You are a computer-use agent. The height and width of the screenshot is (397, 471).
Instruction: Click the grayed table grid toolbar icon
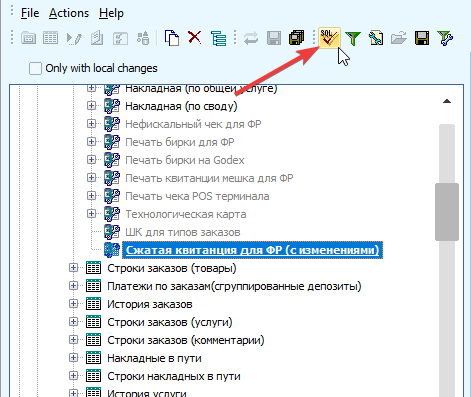pyautogui.click(x=51, y=38)
